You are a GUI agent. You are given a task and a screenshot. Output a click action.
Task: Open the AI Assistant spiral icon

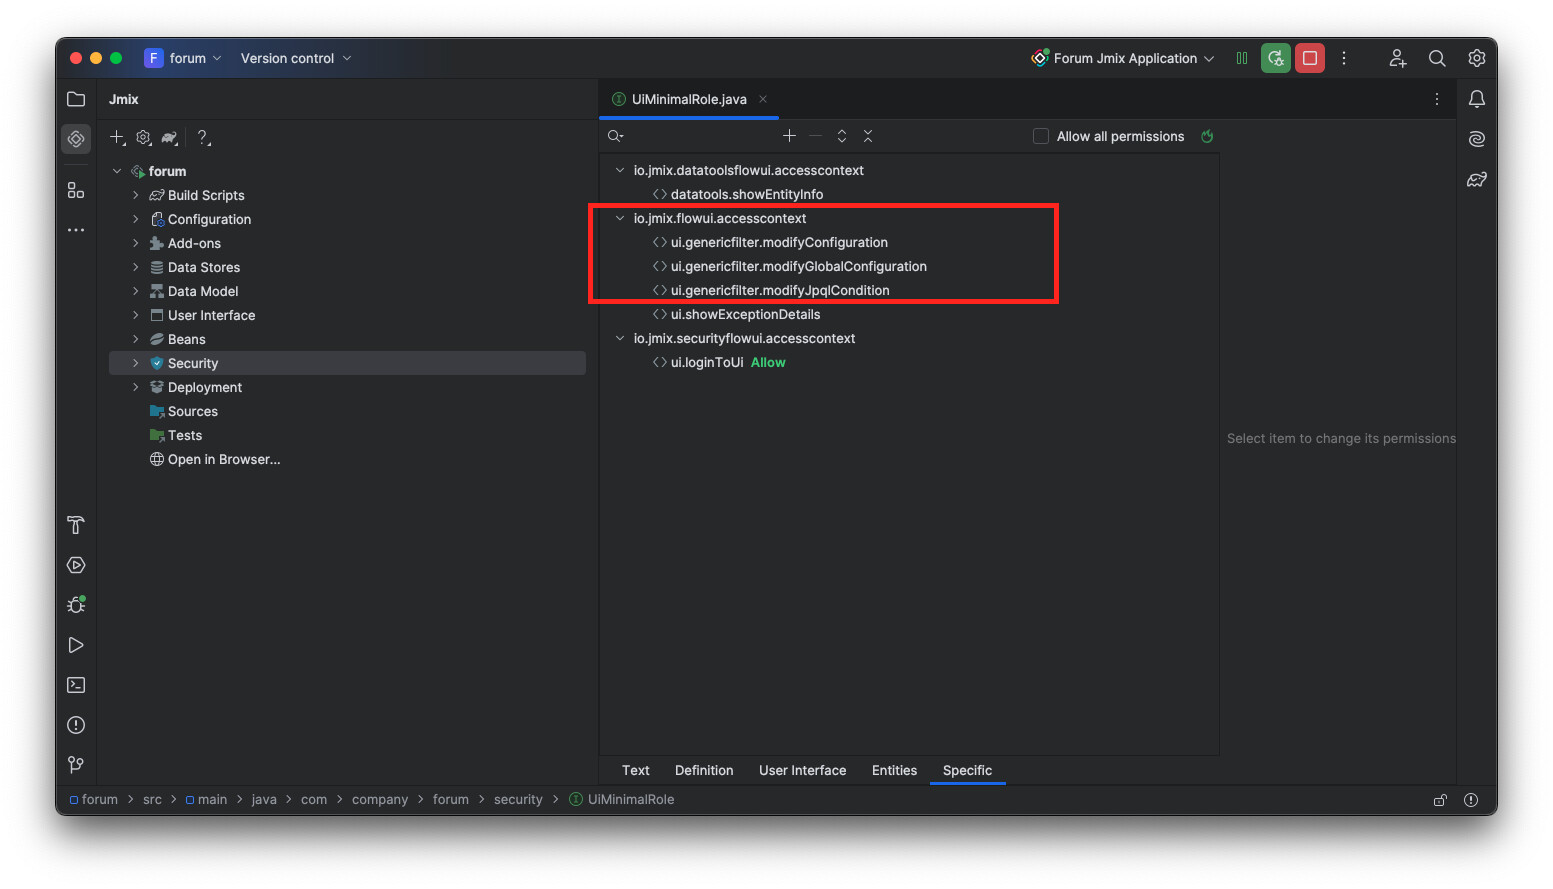click(1477, 139)
